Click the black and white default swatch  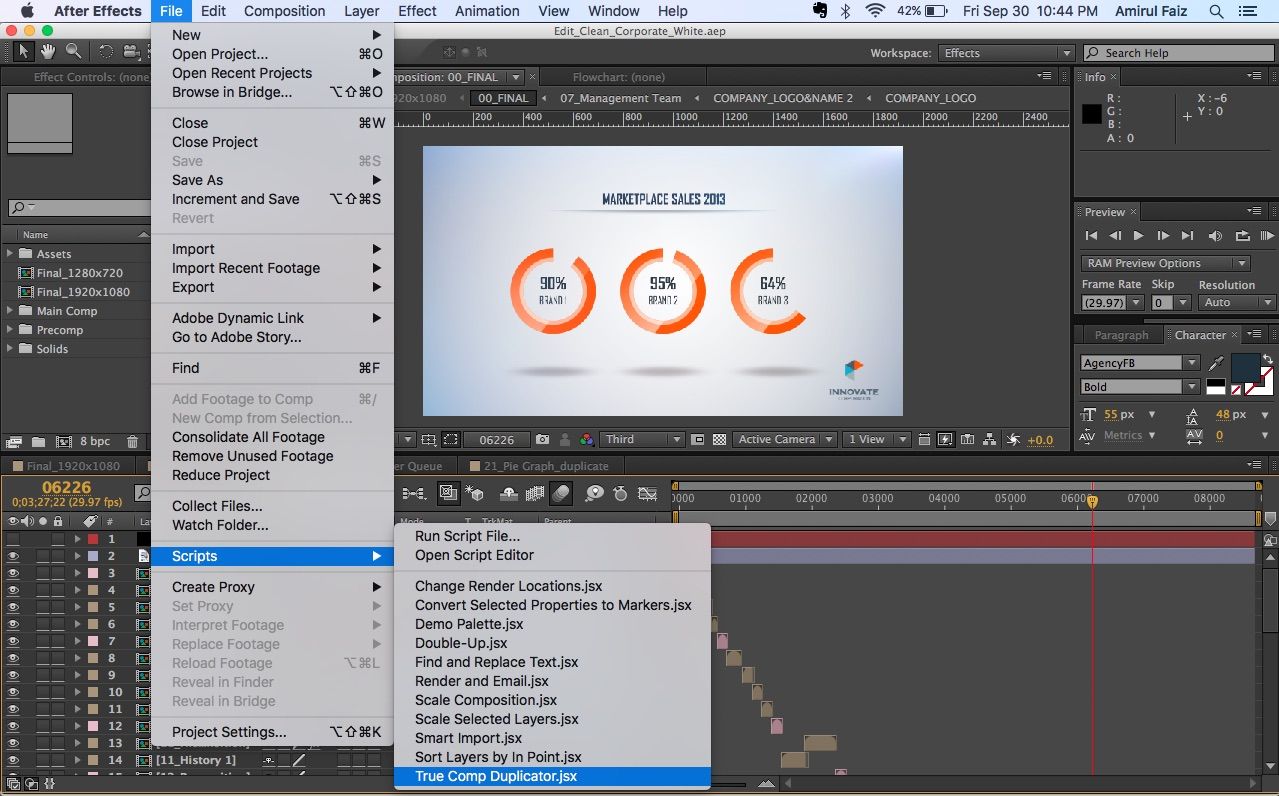point(1216,387)
